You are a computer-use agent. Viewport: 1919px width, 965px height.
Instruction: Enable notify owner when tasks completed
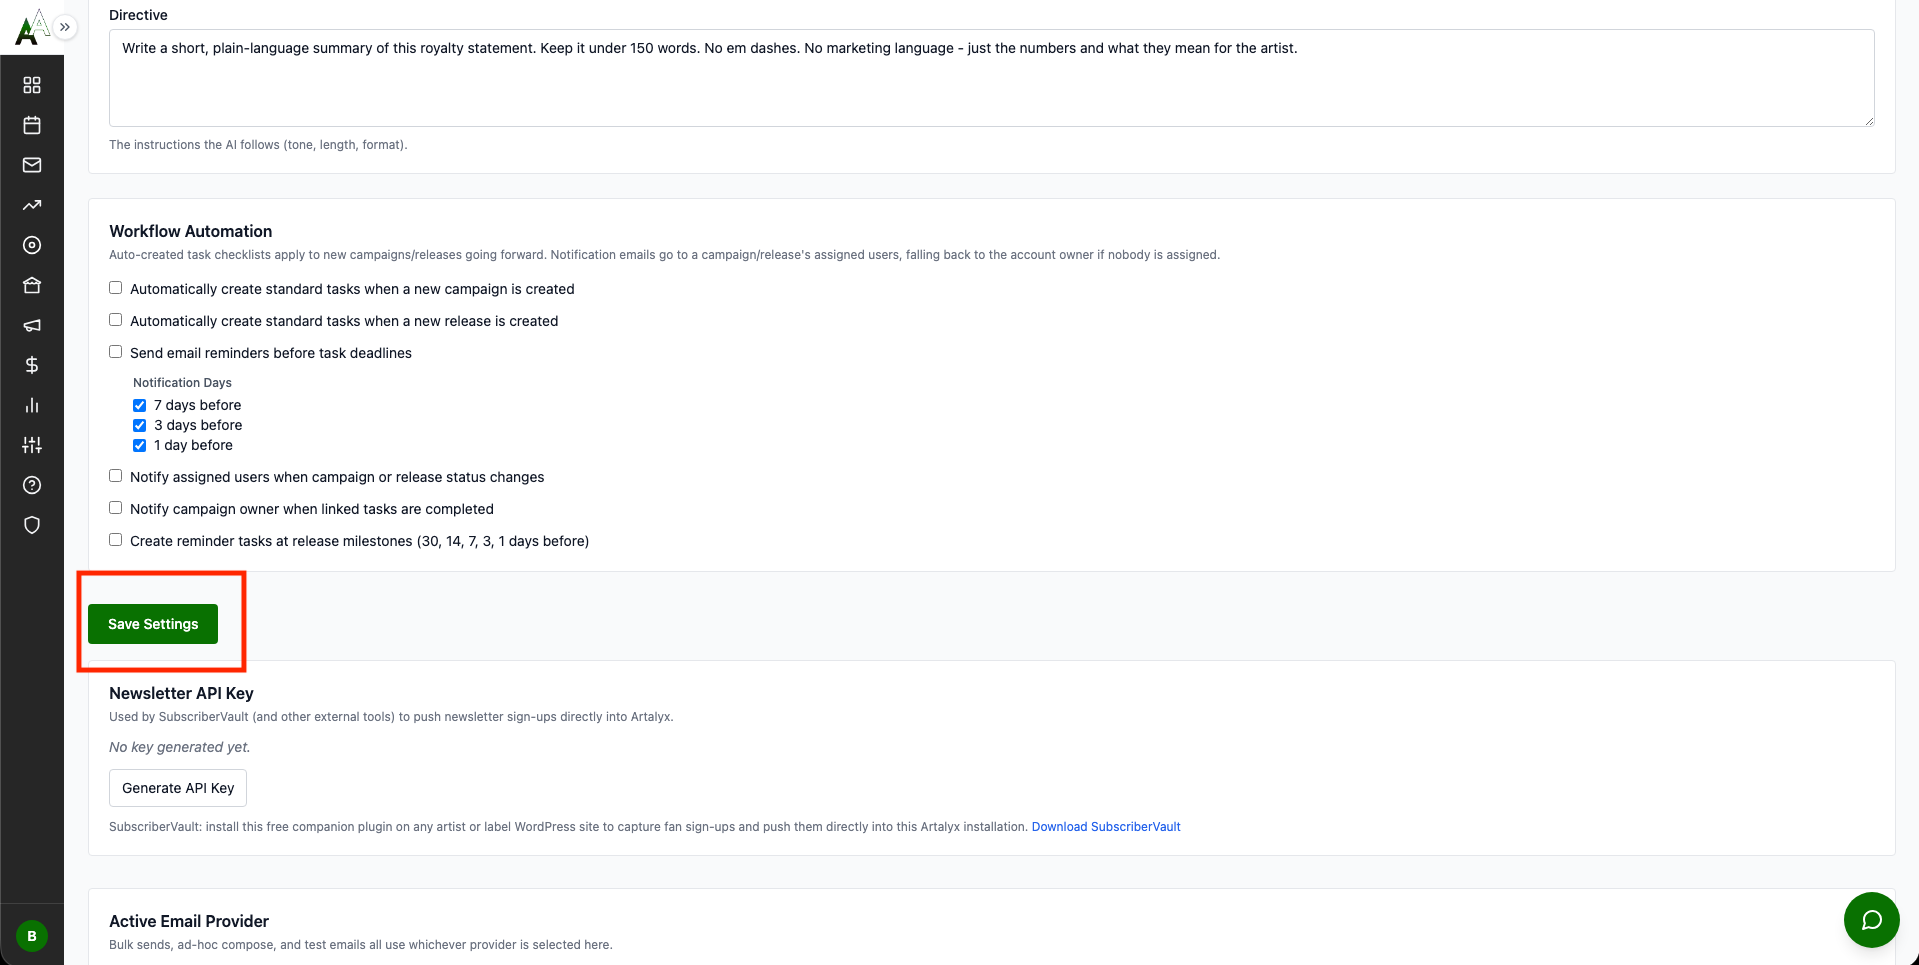[x=116, y=508]
